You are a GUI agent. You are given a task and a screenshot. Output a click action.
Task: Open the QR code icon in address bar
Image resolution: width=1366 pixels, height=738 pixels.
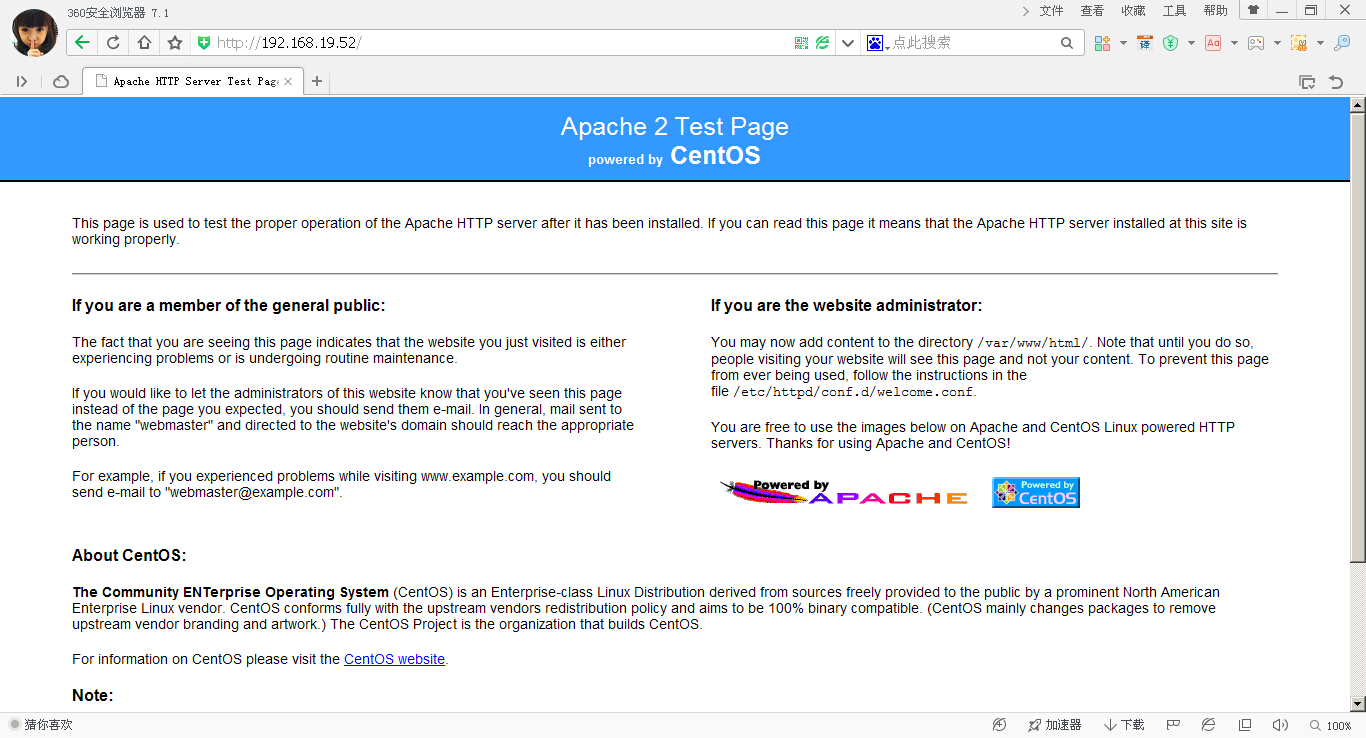(x=801, y=43)
